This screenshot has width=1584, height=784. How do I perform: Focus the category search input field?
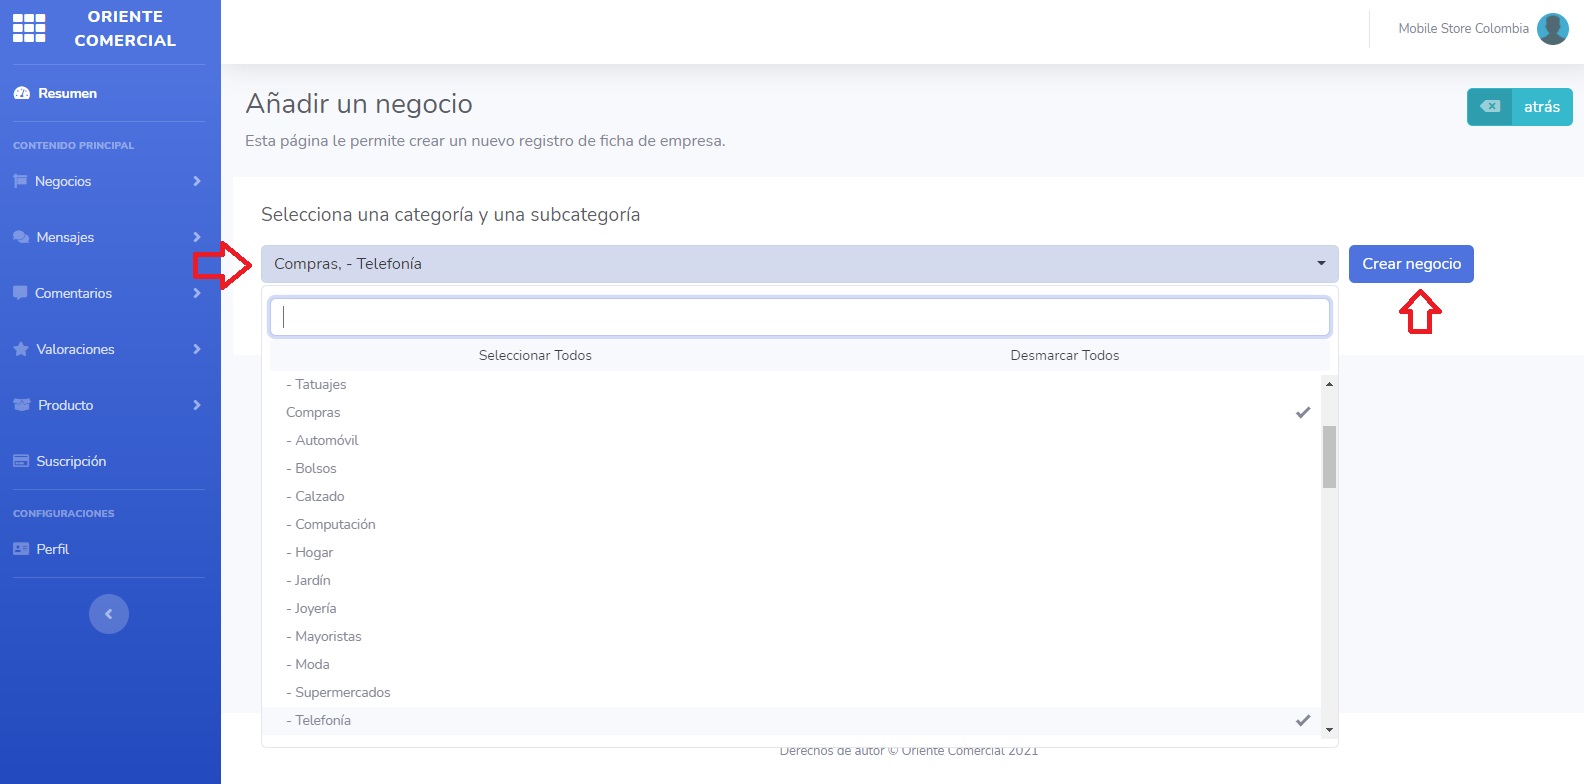799,317
